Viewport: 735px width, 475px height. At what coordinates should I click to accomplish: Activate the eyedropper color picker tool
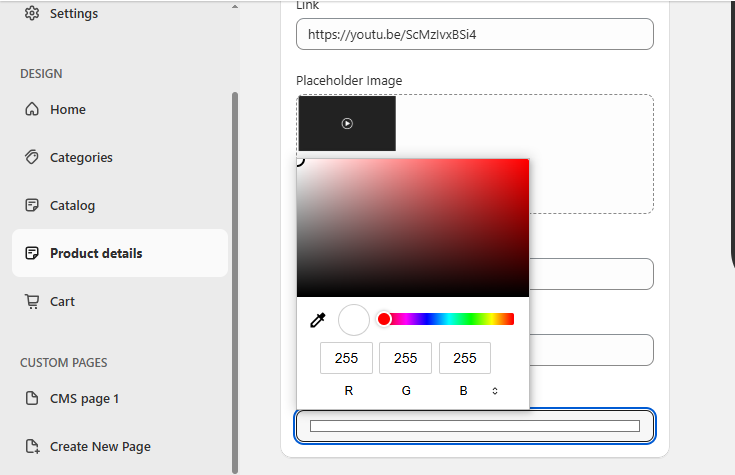(318, 320)
